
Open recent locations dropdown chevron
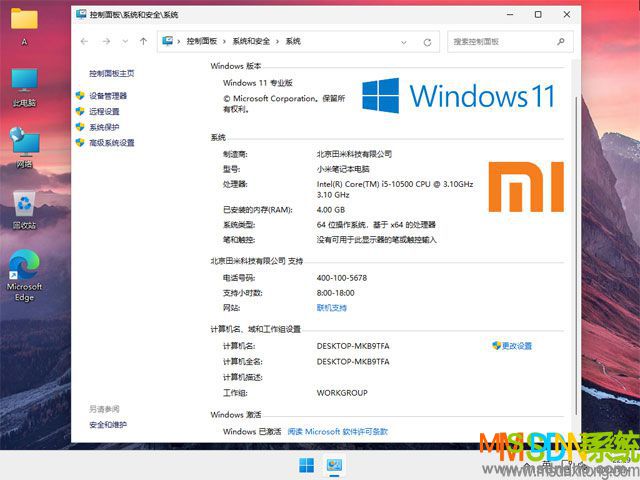coord(125,42)
